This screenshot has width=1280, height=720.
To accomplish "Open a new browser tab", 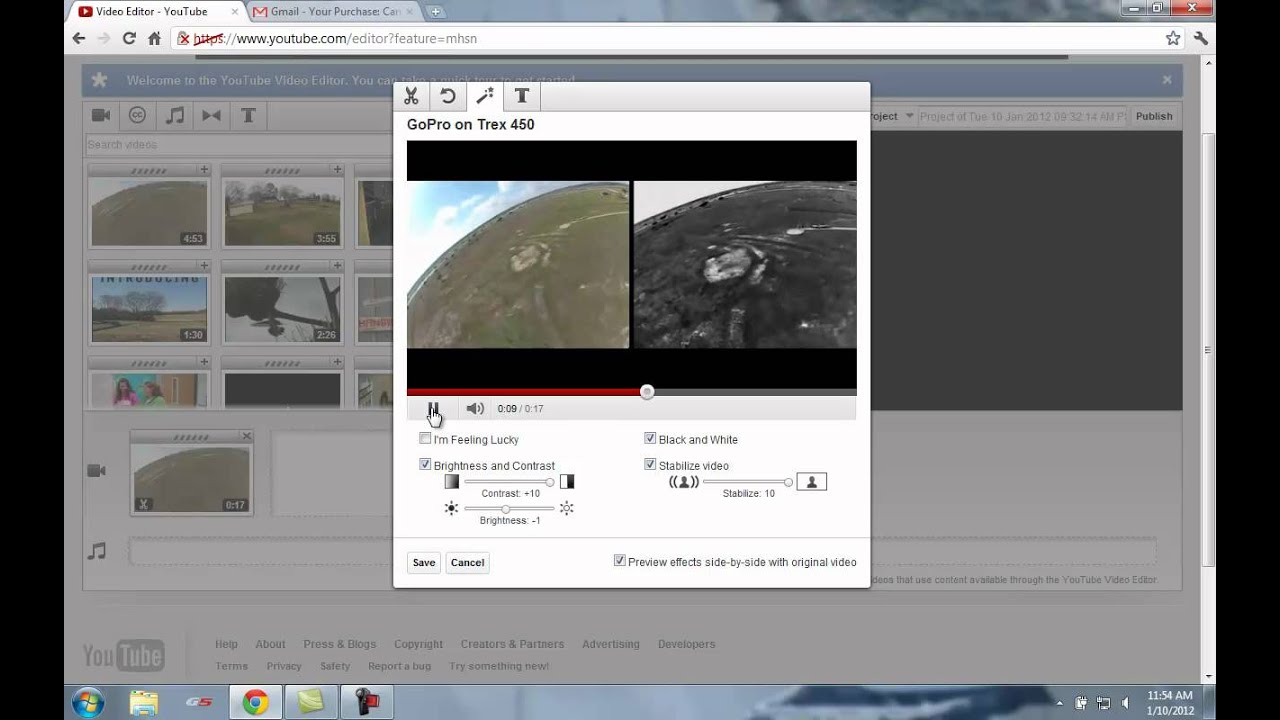I will (436, 12).
